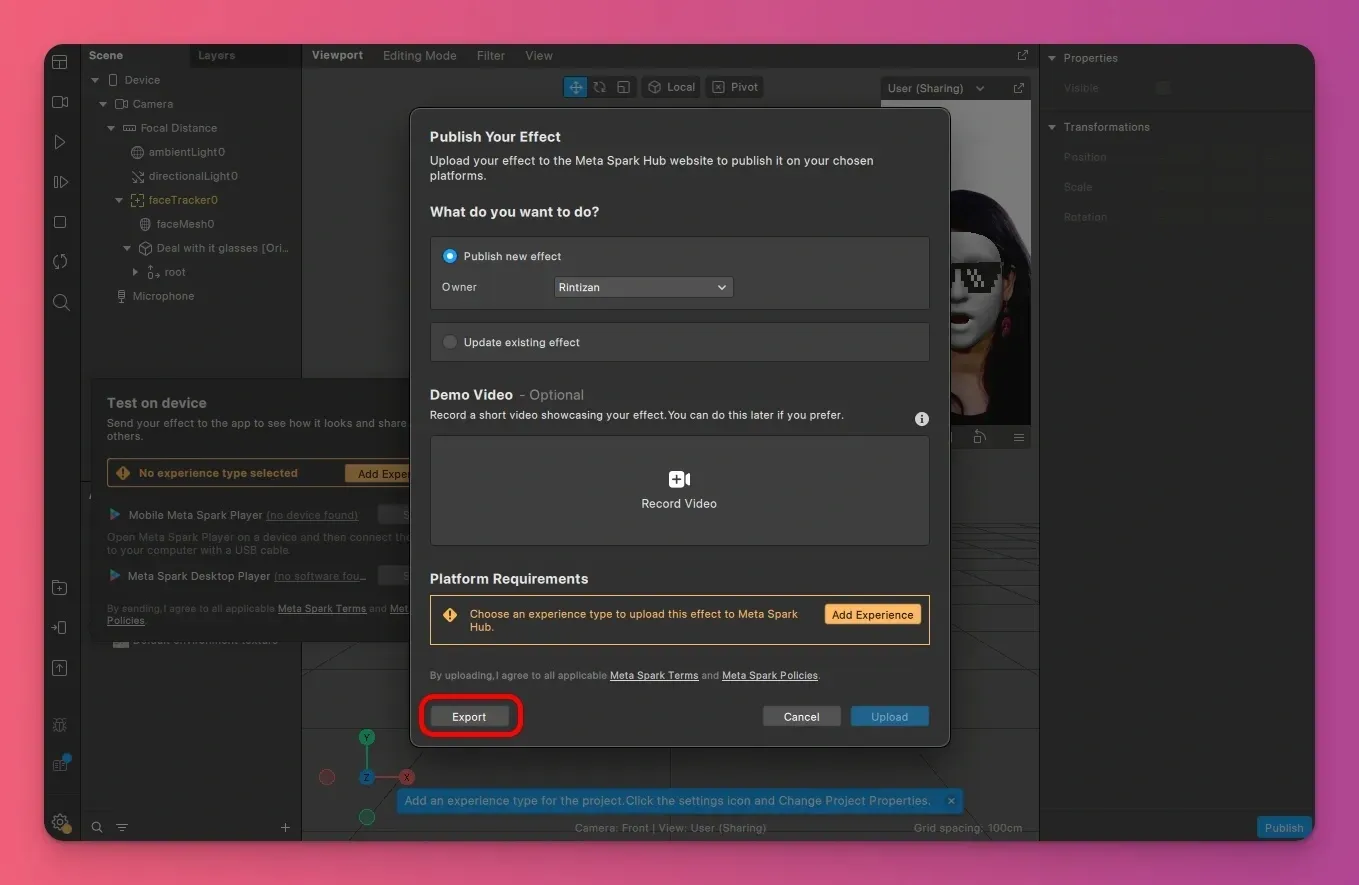
Task: Select the rotate tool in viewport toolbar
Action: (600, 87)
